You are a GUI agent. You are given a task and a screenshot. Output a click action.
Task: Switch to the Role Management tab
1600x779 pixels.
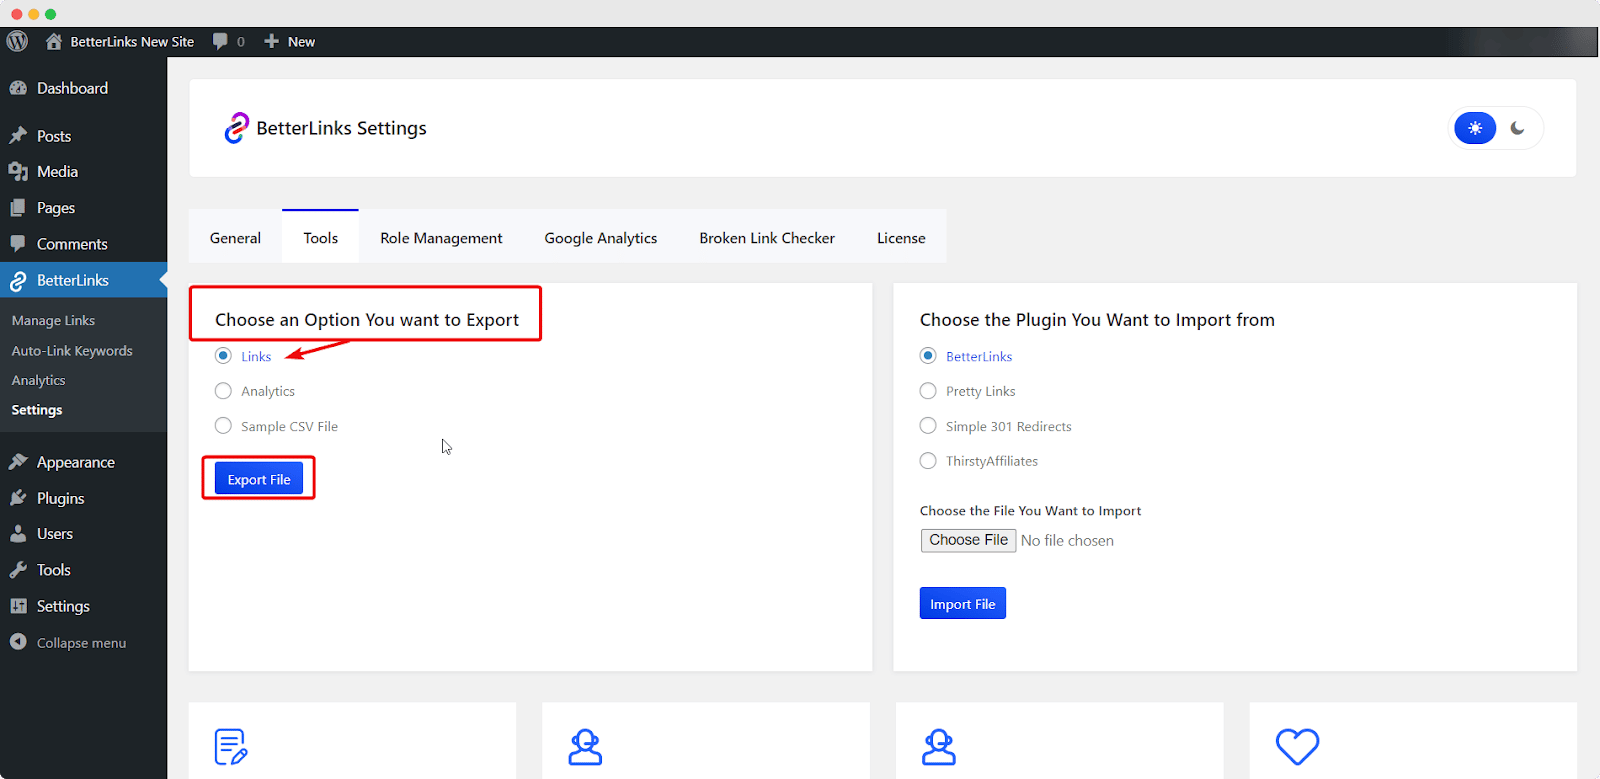[x=441, y=238]
